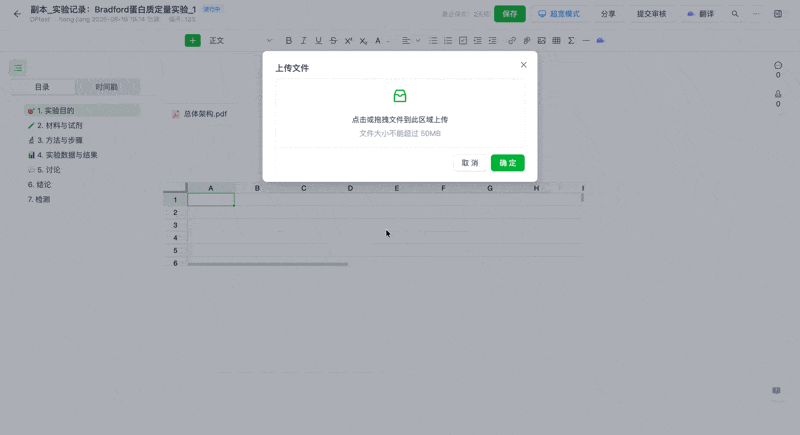800x435 pixels.
Task: Select column D header
Action: click(350, 188)
